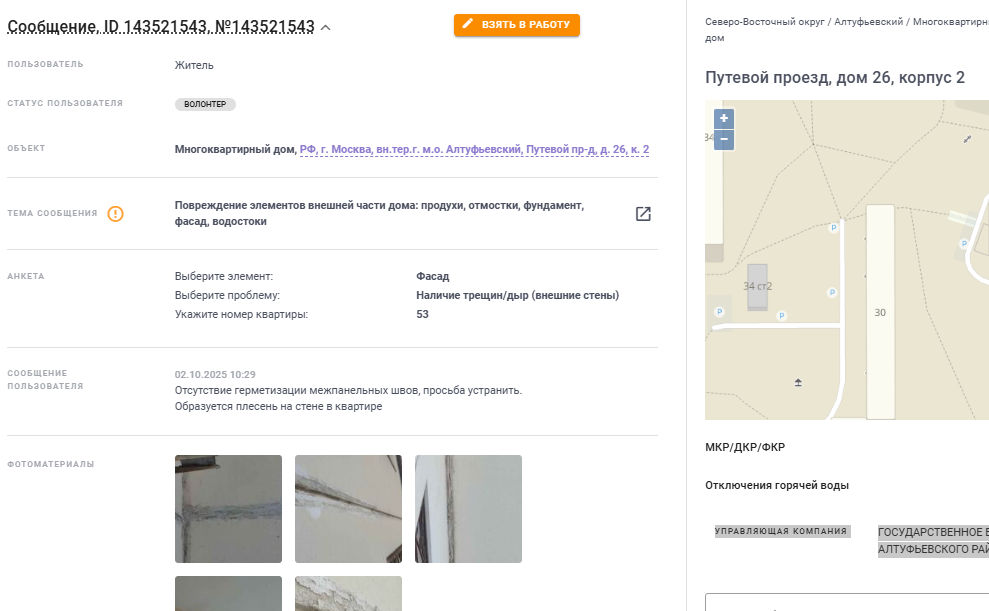Open «Отключения горячей воды» section
Viewport: 989px width, 611px height.
point(776,485)
